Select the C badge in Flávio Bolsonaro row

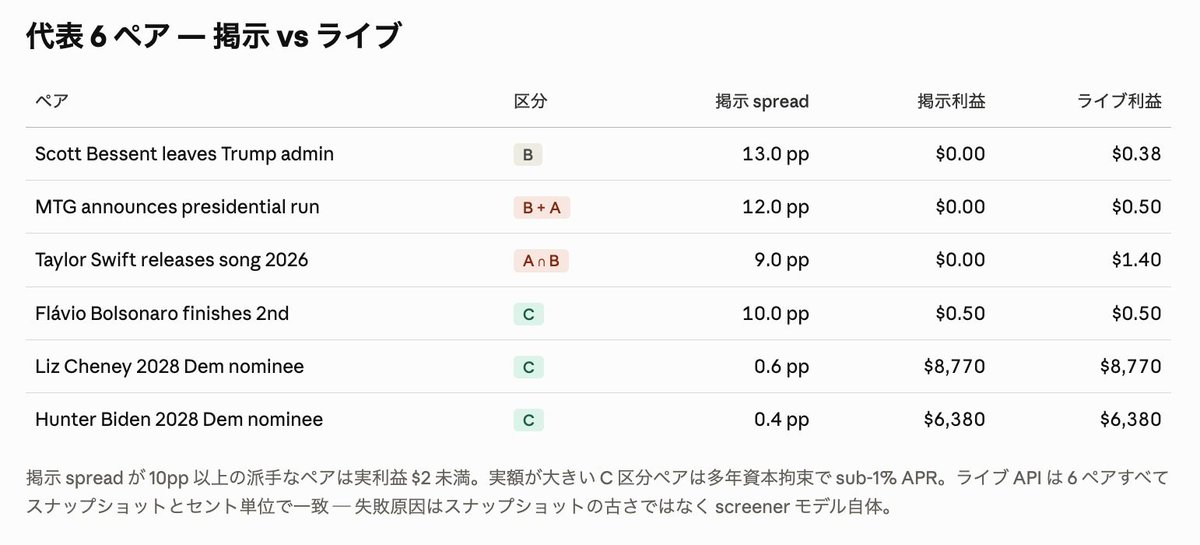(x=528, y=314)
